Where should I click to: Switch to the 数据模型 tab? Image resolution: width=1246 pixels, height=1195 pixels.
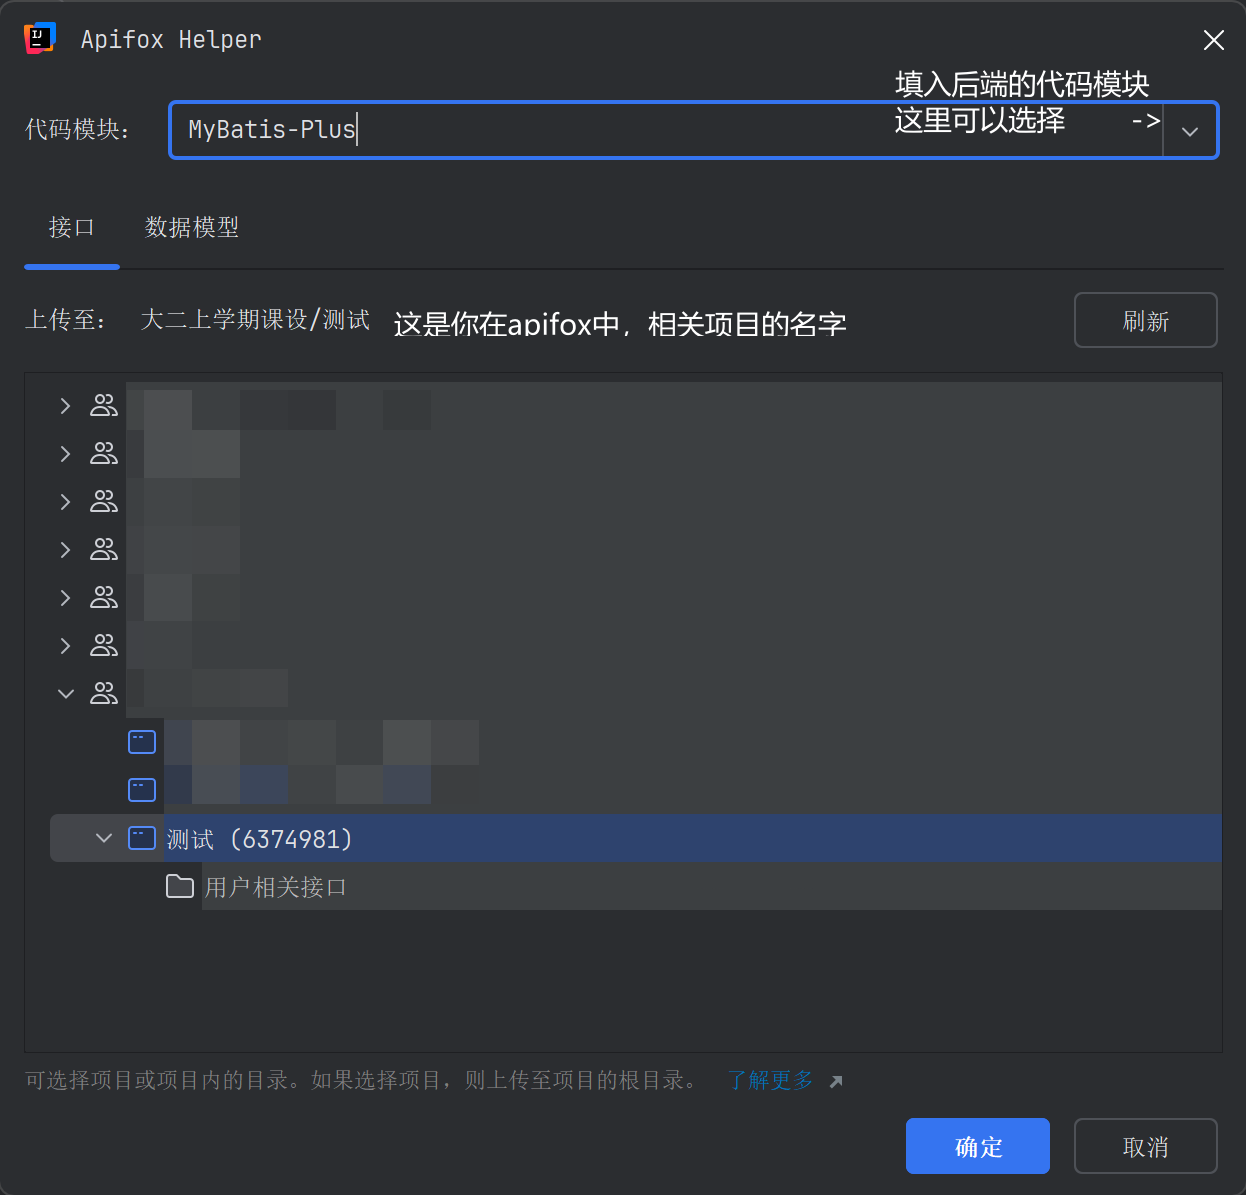[192, 228]
